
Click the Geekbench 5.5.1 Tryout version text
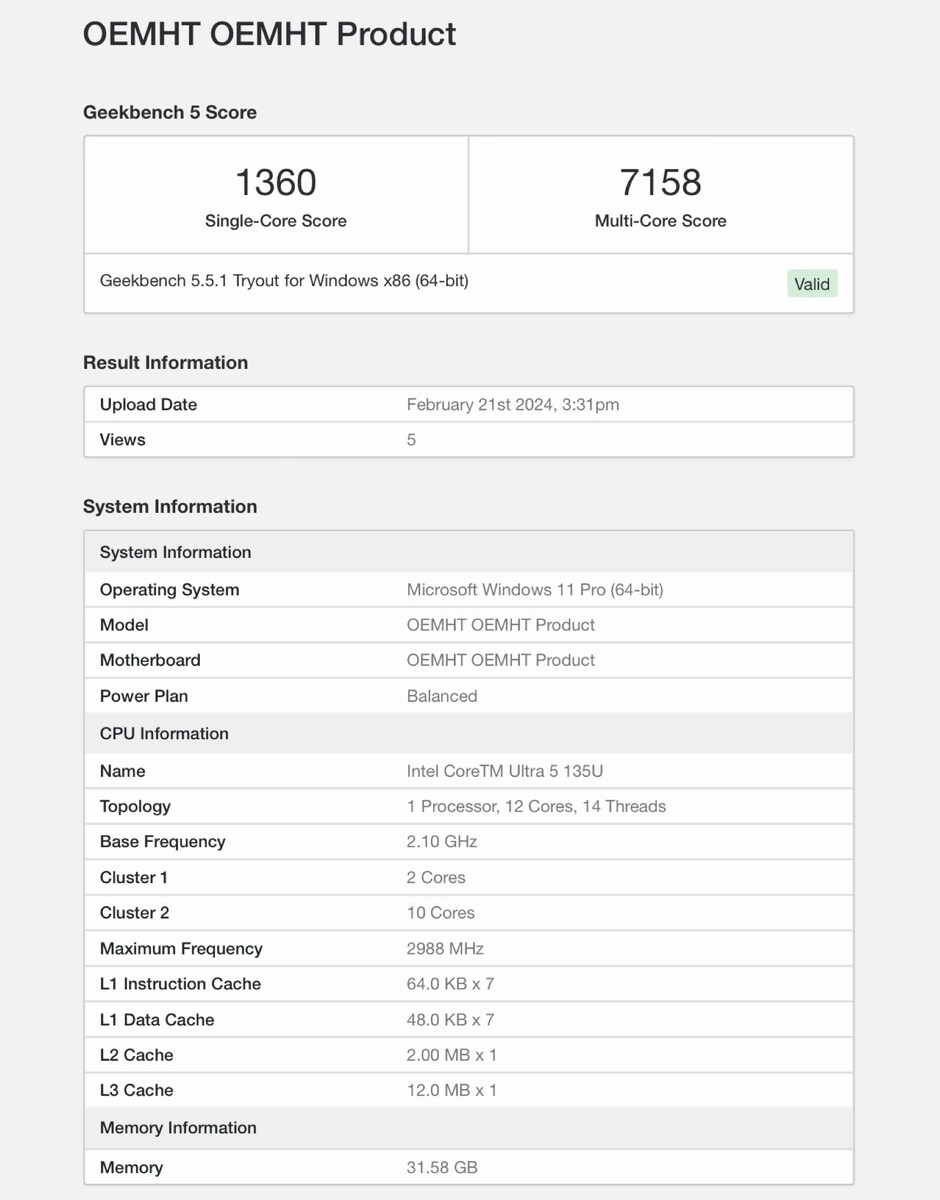284,281
